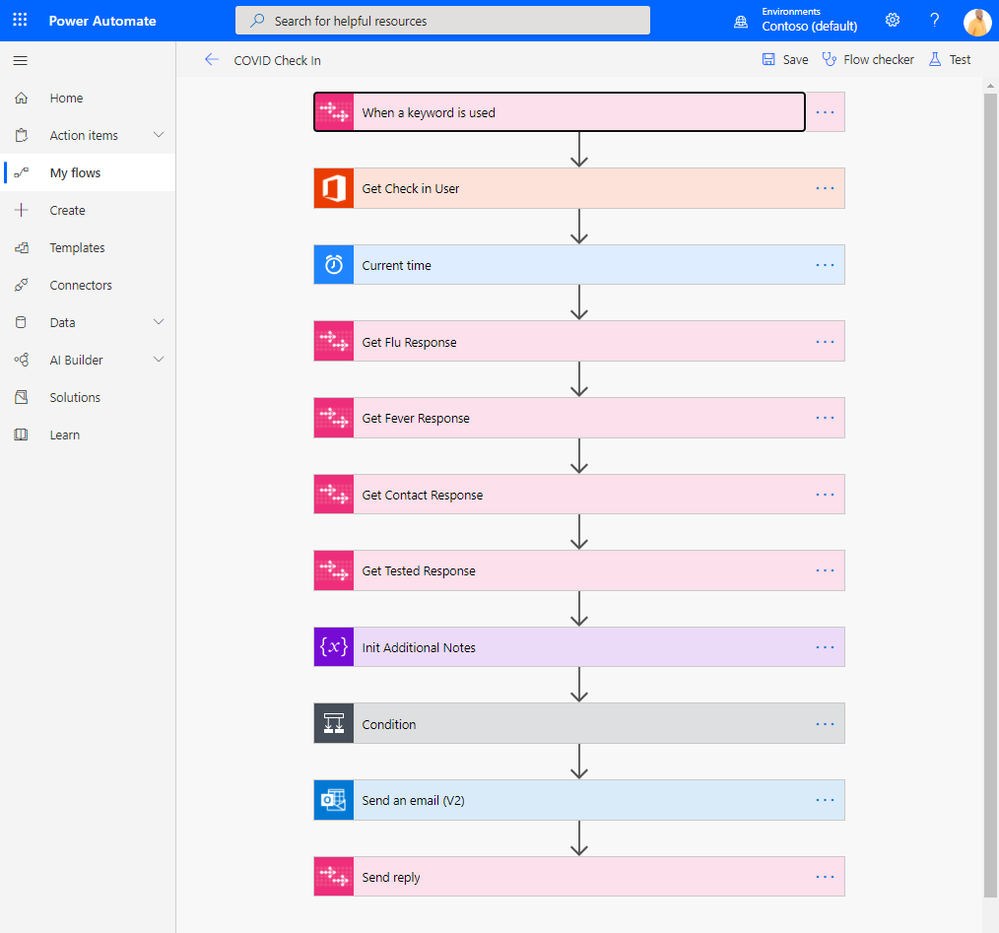
Task: Click the Current time clock icon
Action: [x=334, y=265]
